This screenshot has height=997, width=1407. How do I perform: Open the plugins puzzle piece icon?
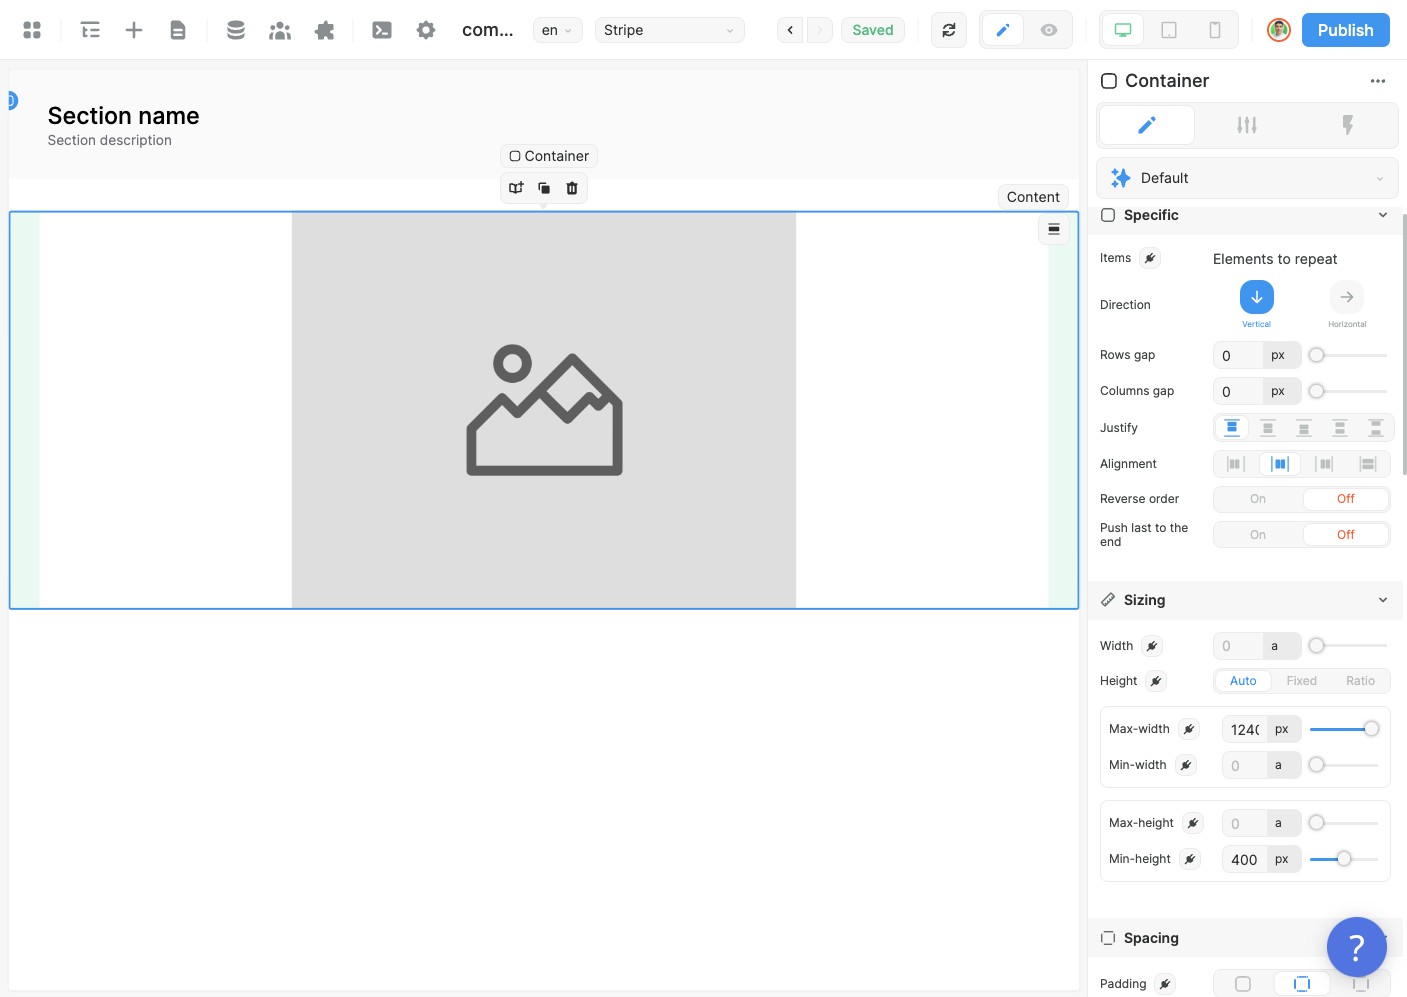click(x=324, y=30)
